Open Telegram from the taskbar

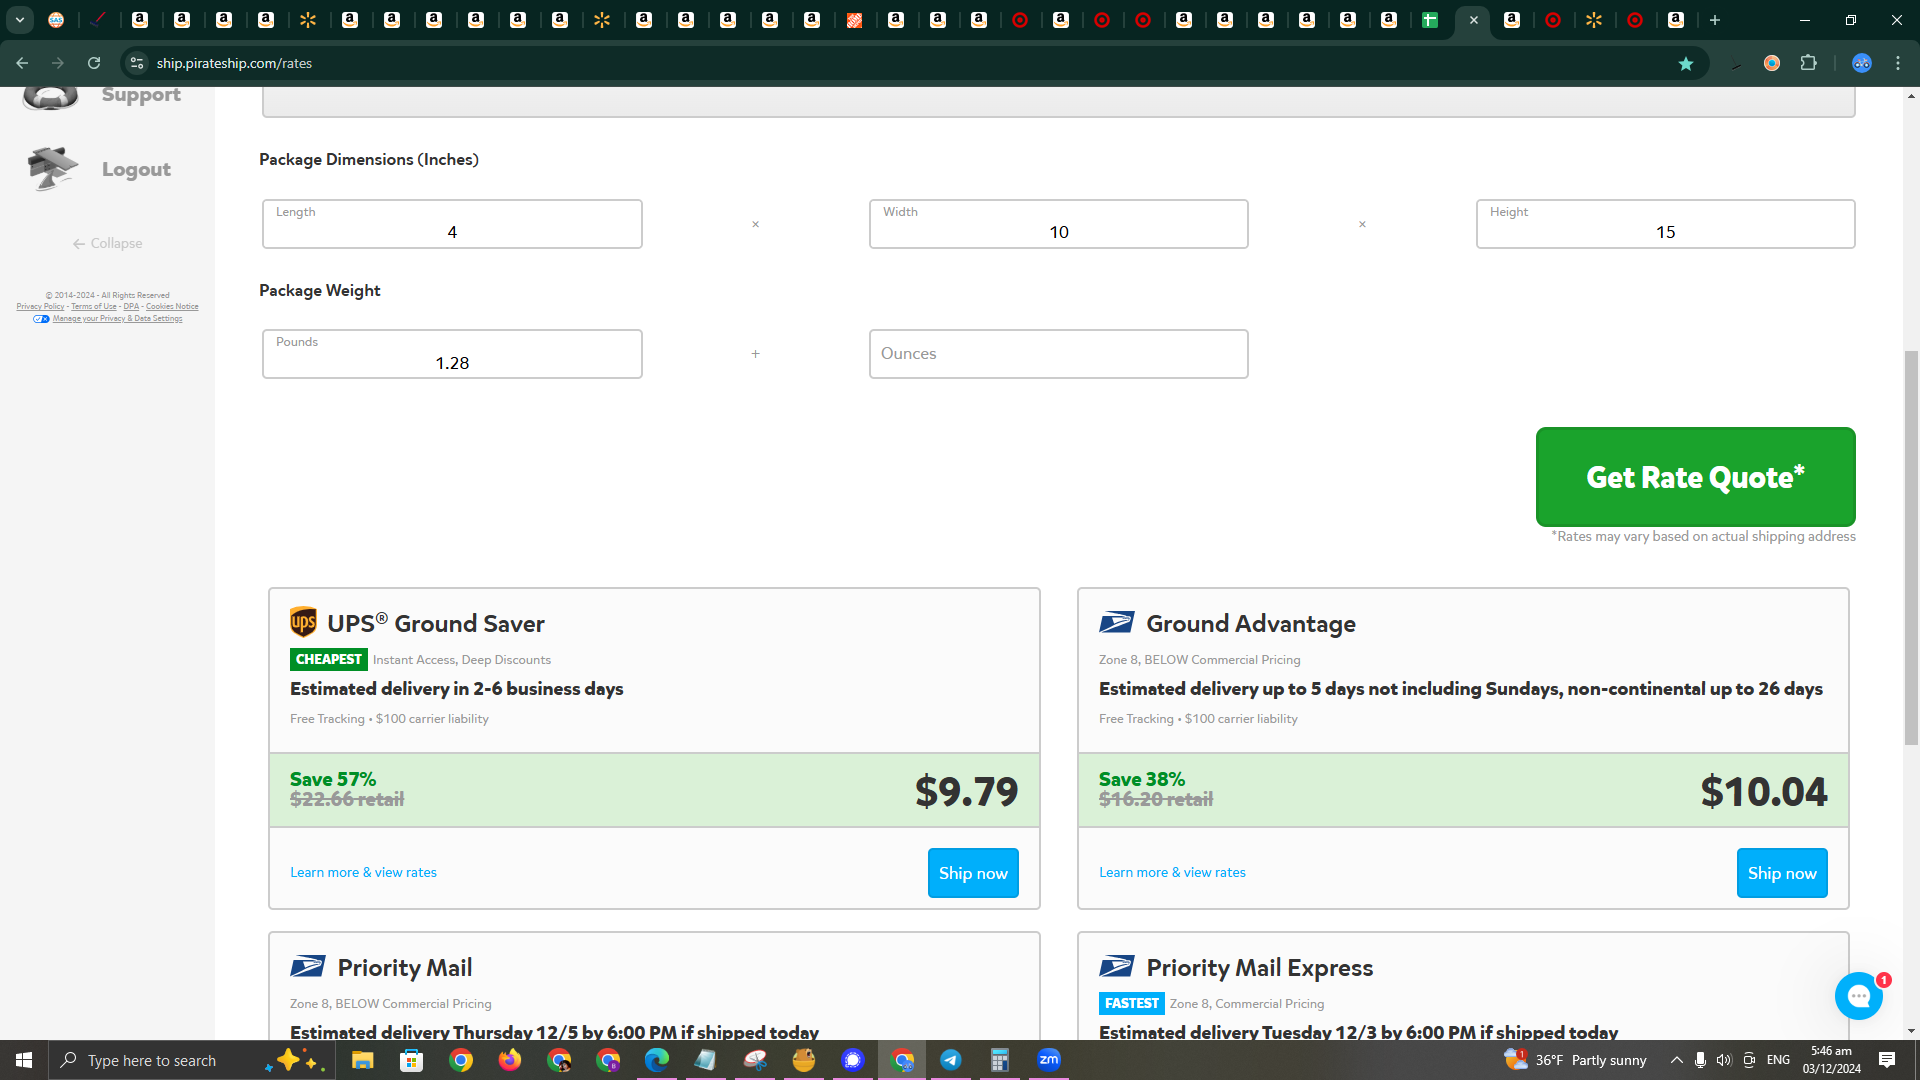(x=951, y=1060)
